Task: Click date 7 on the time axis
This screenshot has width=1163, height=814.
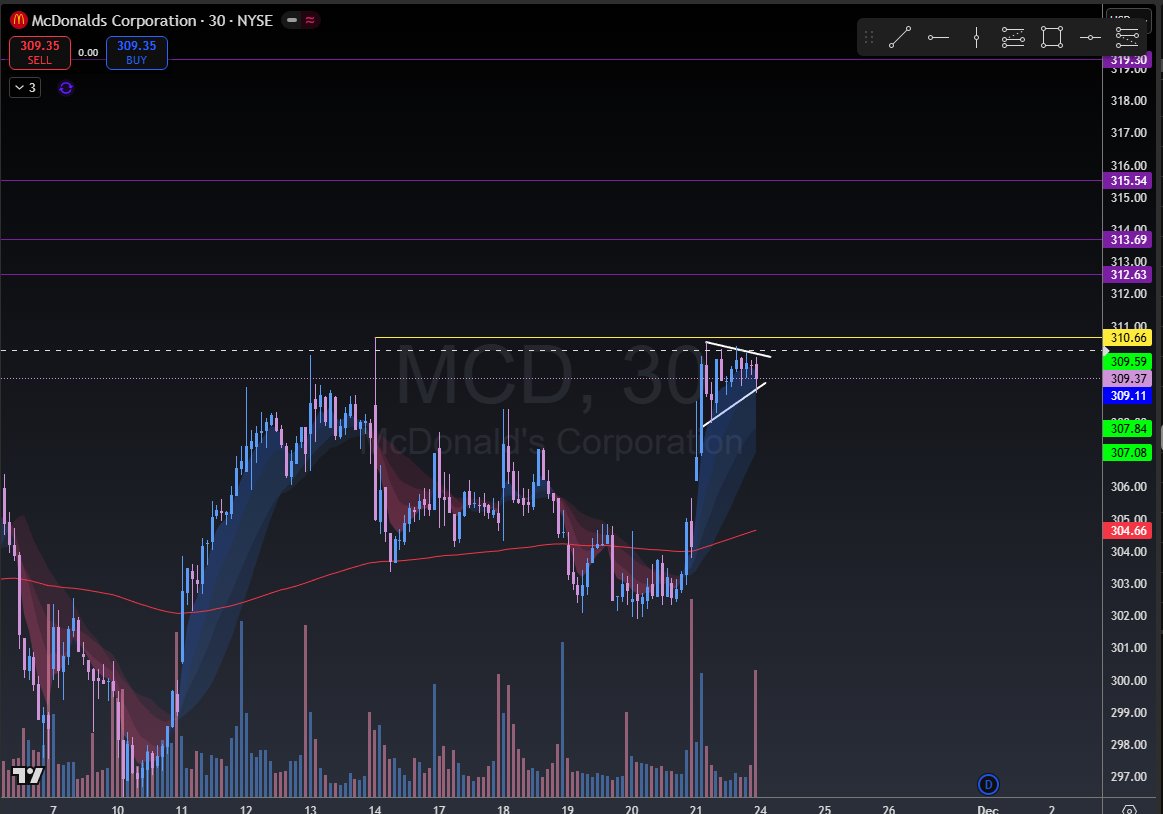Action: pos(53,809)
